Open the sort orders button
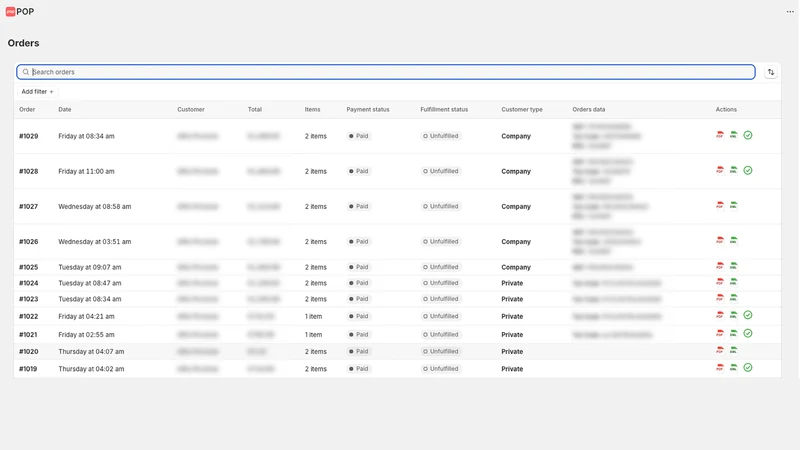Image resolution: width=800 pixels, height=450 pixels. [x=771, y=72]
